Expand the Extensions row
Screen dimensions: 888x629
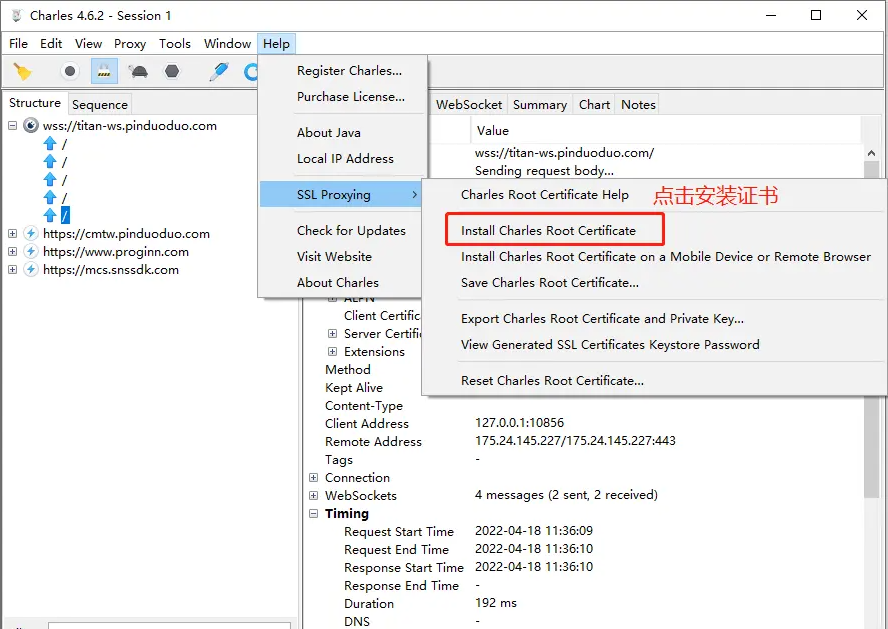332,352
